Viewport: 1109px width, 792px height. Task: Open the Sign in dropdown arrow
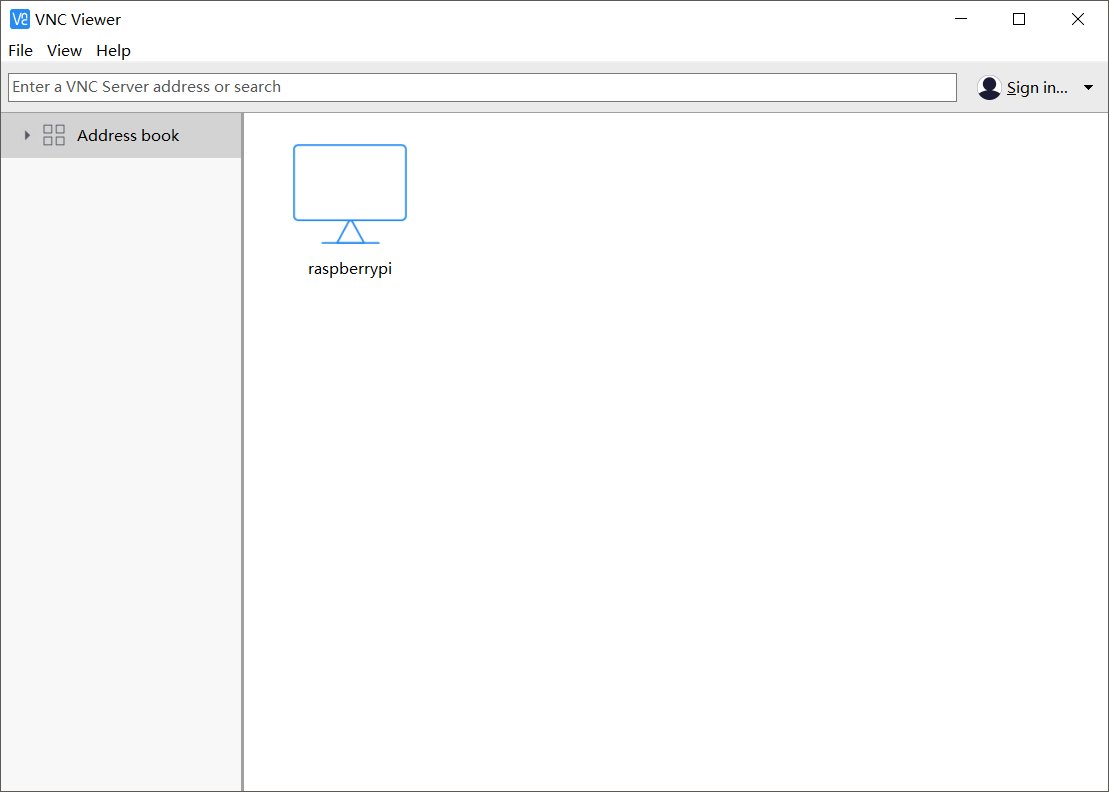click(x=1088, y=88)
